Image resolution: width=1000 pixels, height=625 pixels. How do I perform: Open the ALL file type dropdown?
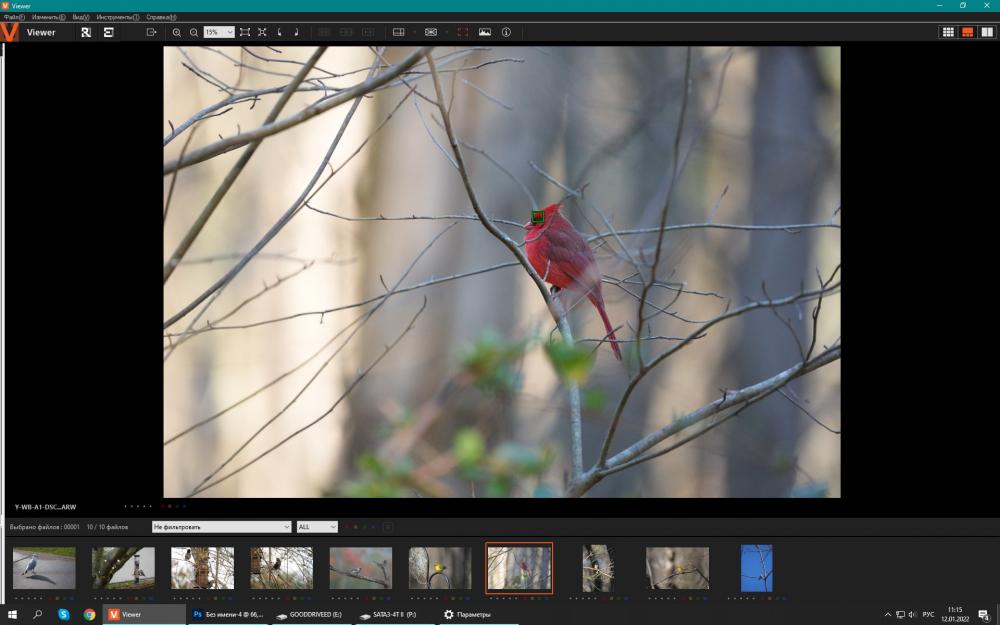pos(317,527)
